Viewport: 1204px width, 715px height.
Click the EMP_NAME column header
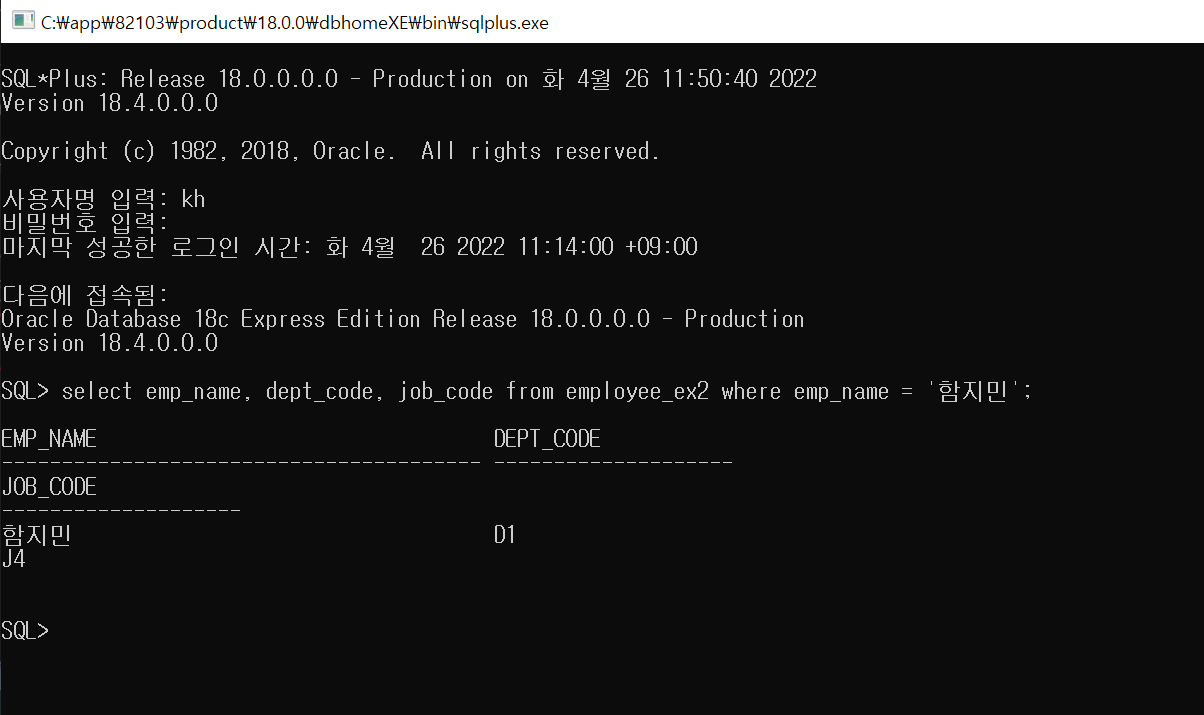pos(49,439)
